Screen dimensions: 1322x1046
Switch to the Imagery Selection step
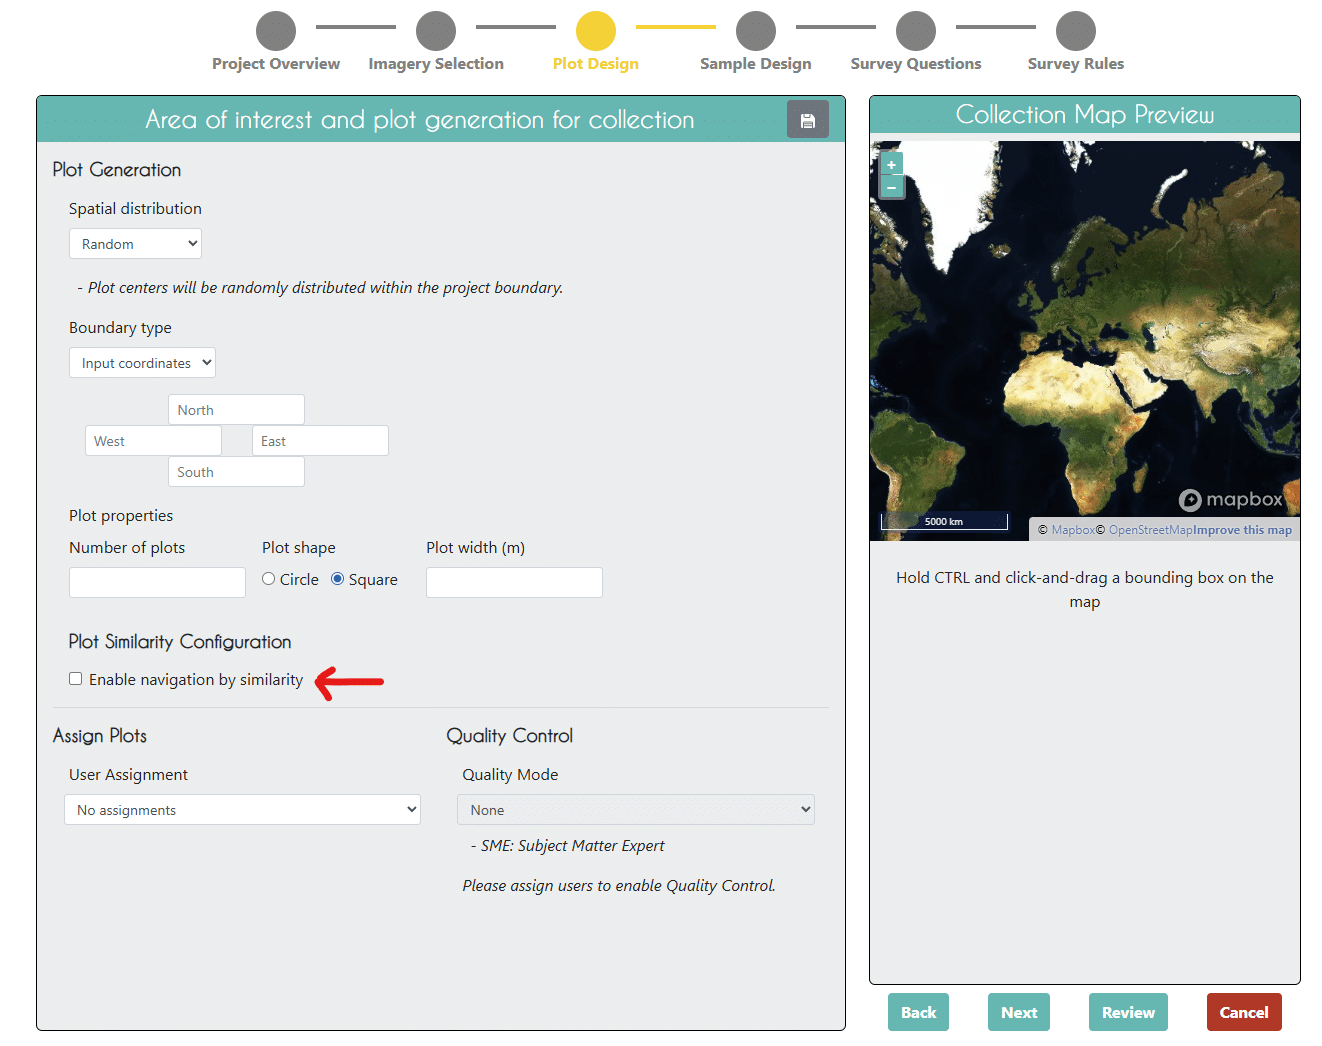click(x=436, y=31)
